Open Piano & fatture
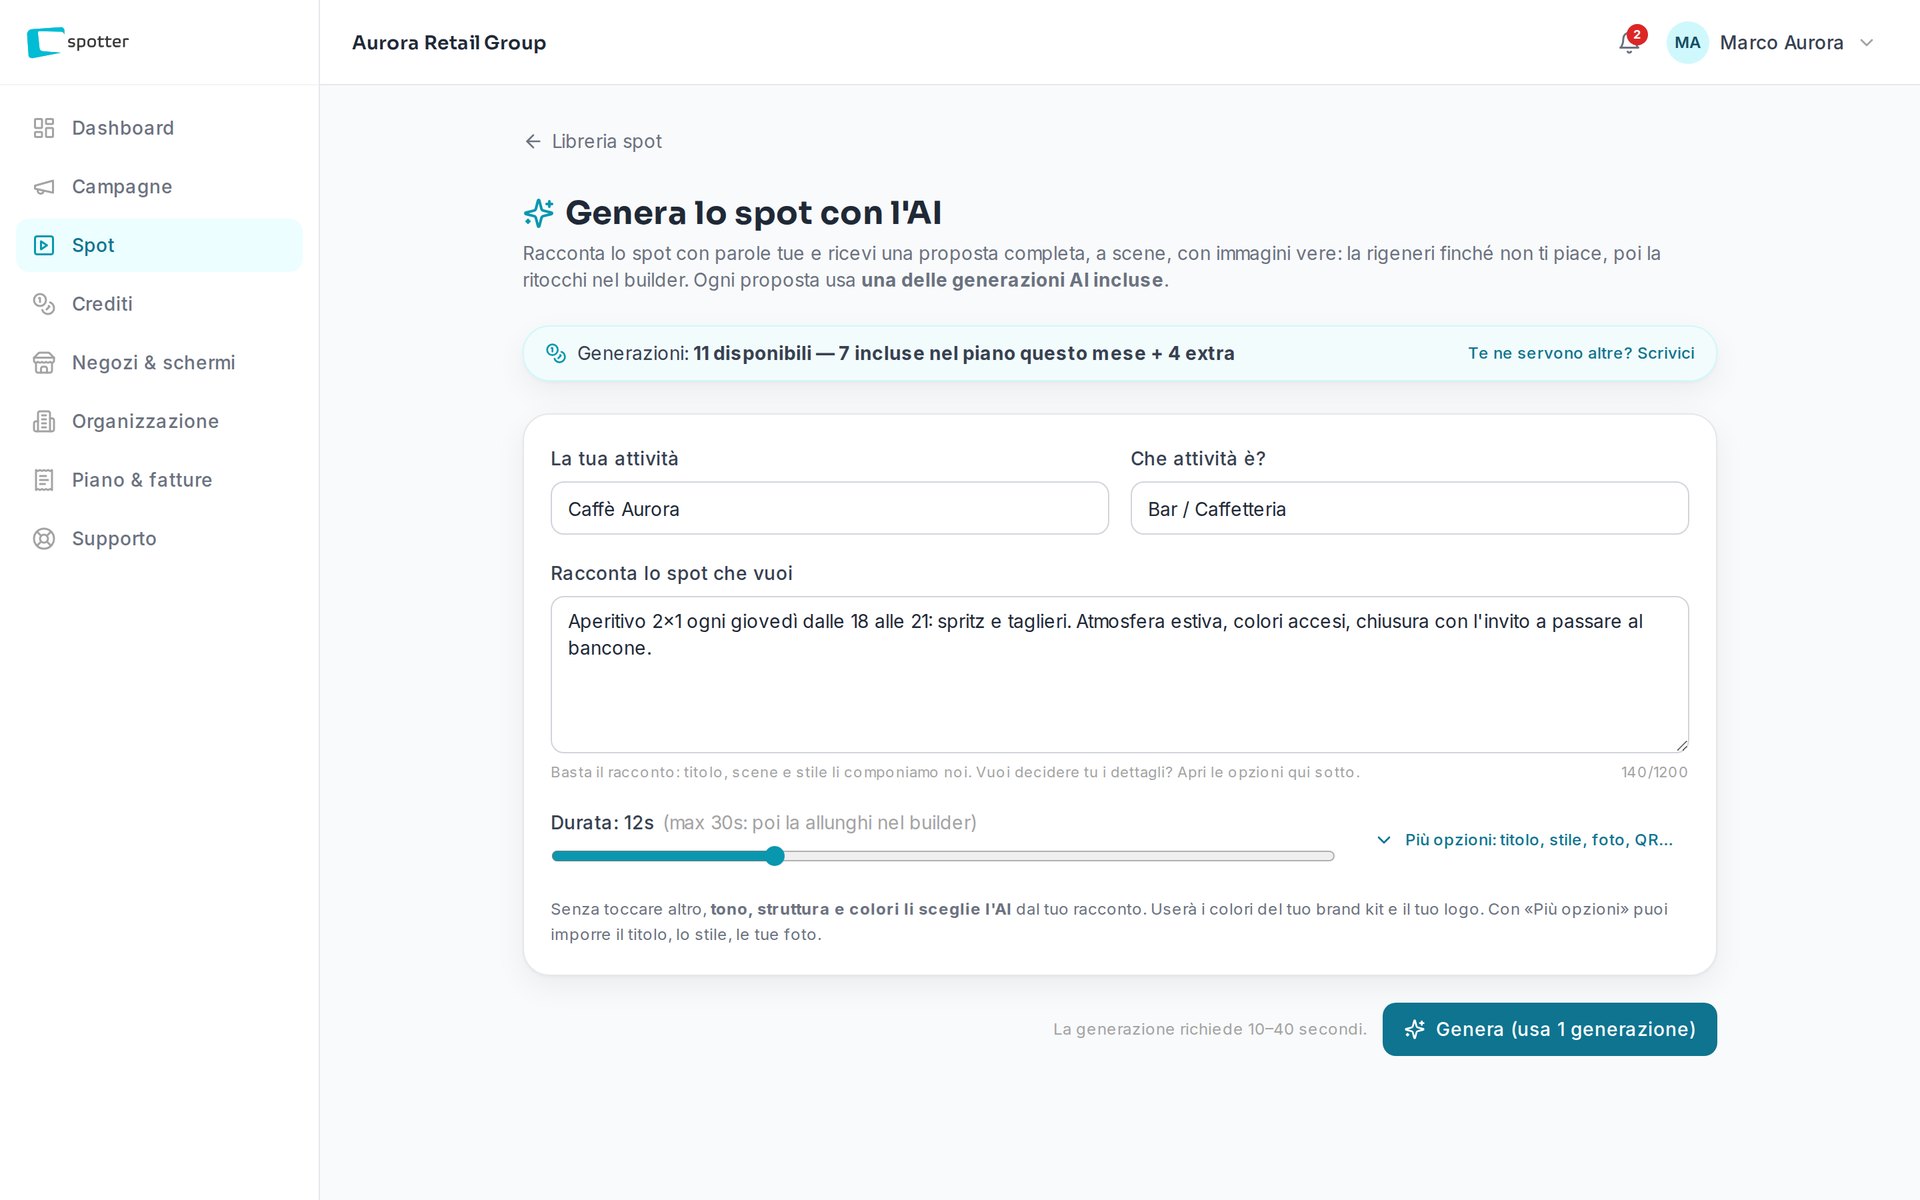The image size is (1920, 1200). (159, 480)
